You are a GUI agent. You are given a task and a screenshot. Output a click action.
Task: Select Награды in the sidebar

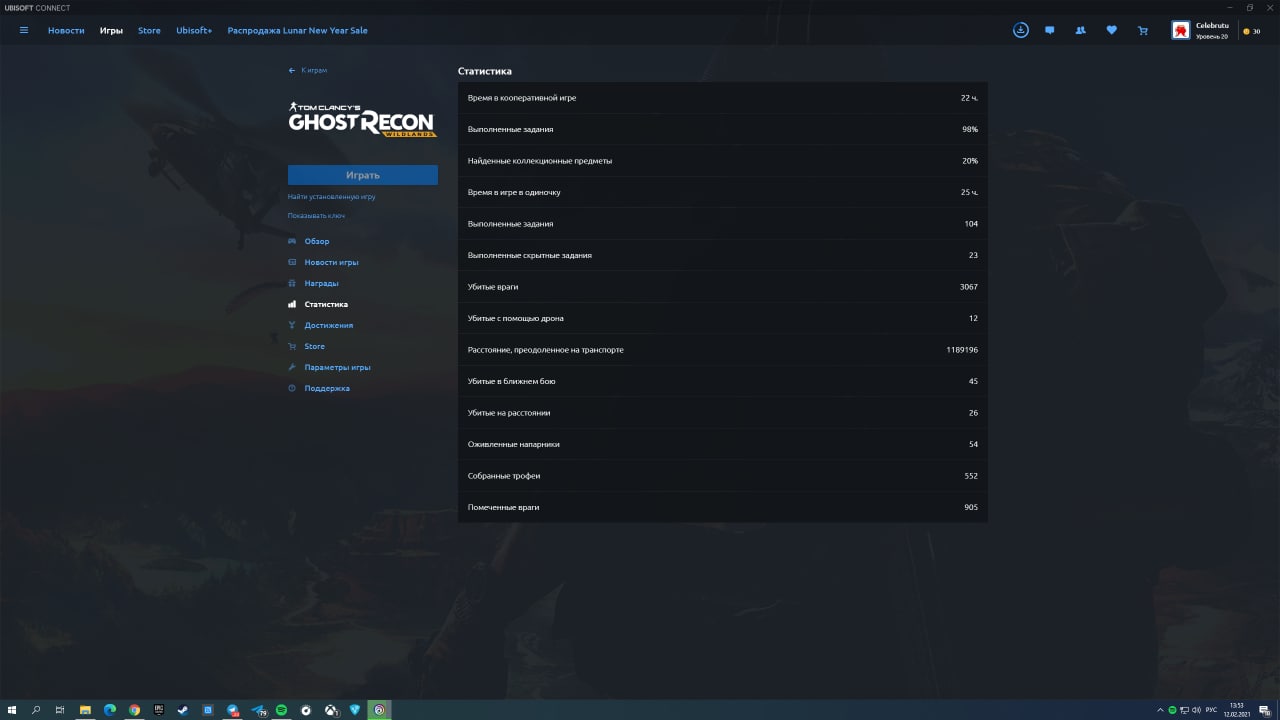point(321,283)
